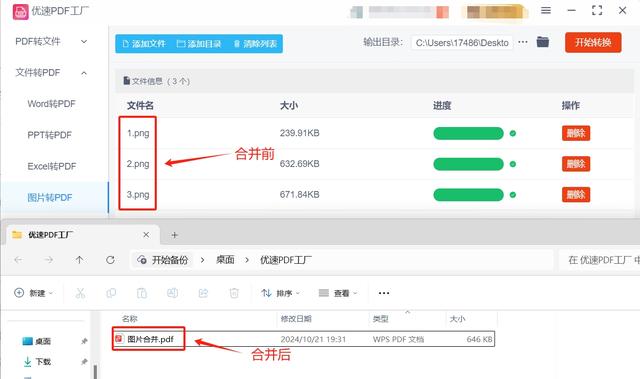Click the 开始转换 button
This screenshot has height=379, width=640.
pos(593,42)
